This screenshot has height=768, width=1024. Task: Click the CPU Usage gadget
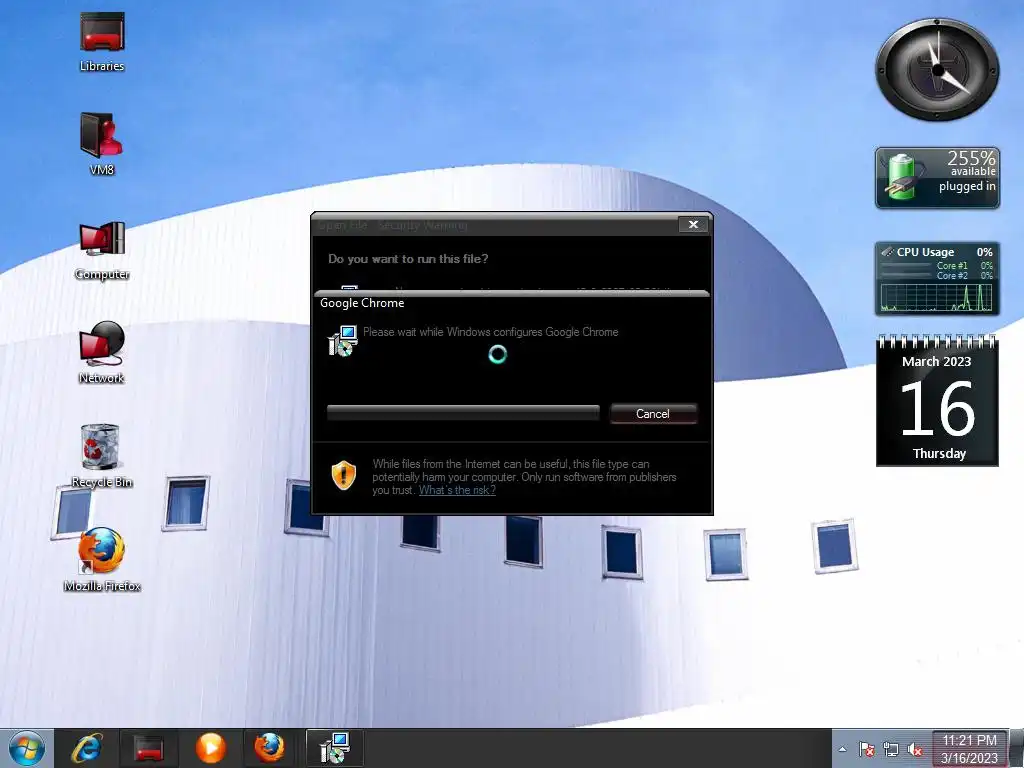tap(937, 279)
